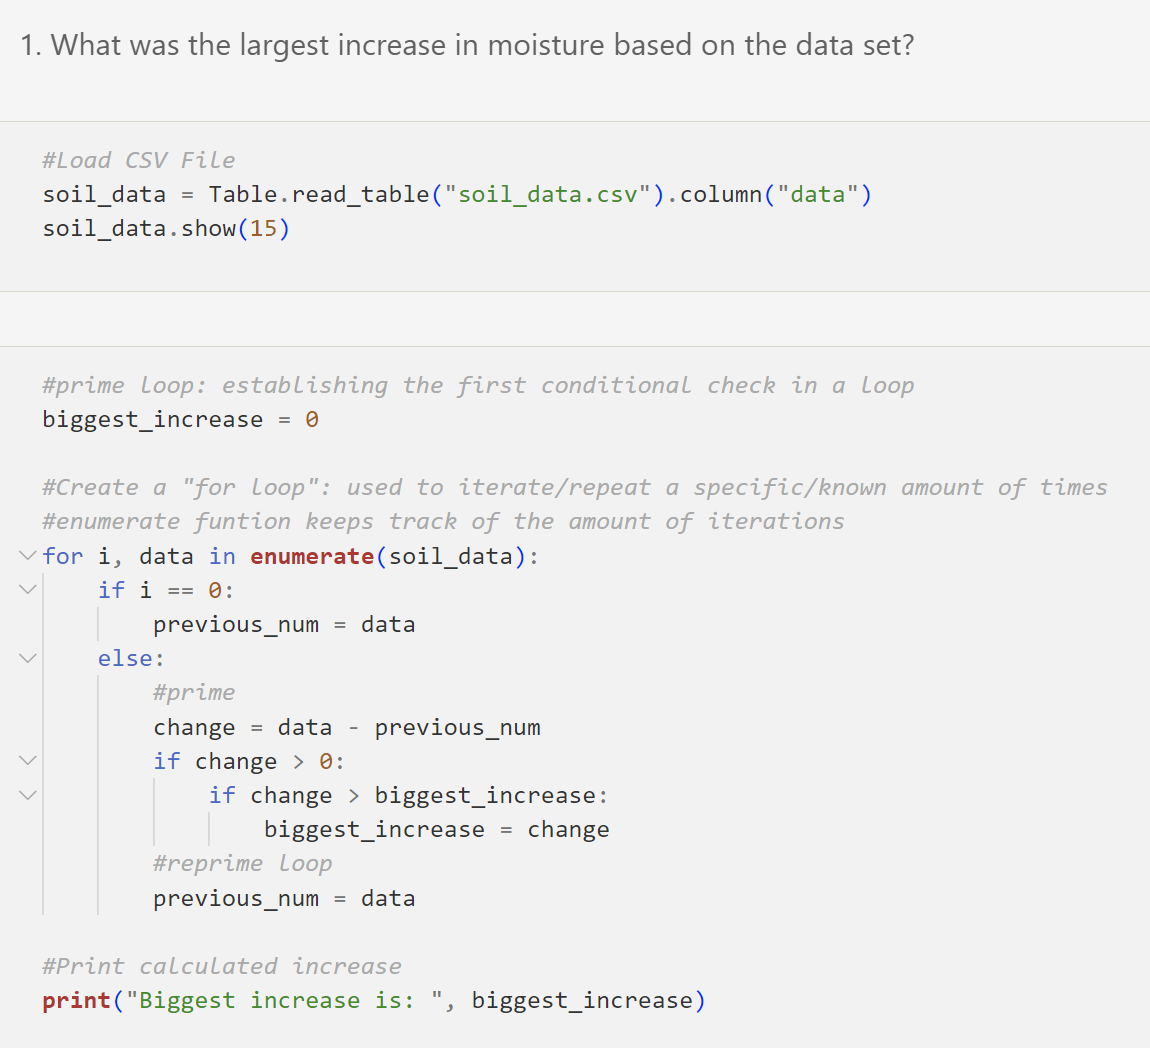Fold the else block using its chevron
This screenshot has height=1048, width=1150.
tap(27, 658)
